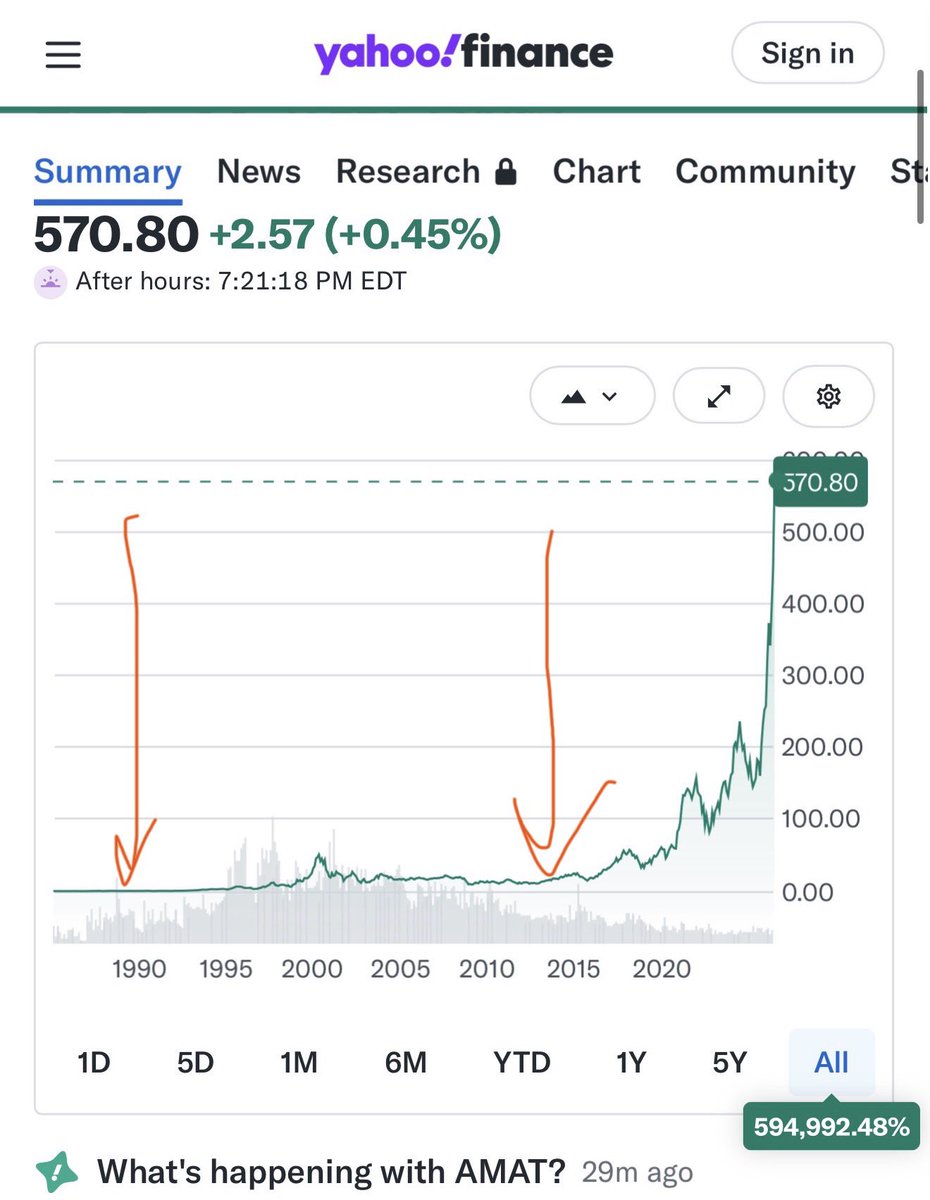The image size is (930, 1200).
Task: Click the 570.80 headline price
Action: click(116, 235)
